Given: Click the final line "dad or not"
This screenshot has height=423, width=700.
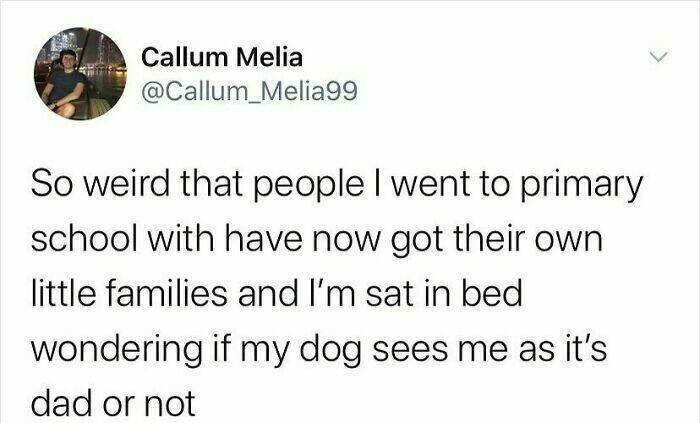Looking at the screenshot, I should pyautogui.click(x=115, y=402).
